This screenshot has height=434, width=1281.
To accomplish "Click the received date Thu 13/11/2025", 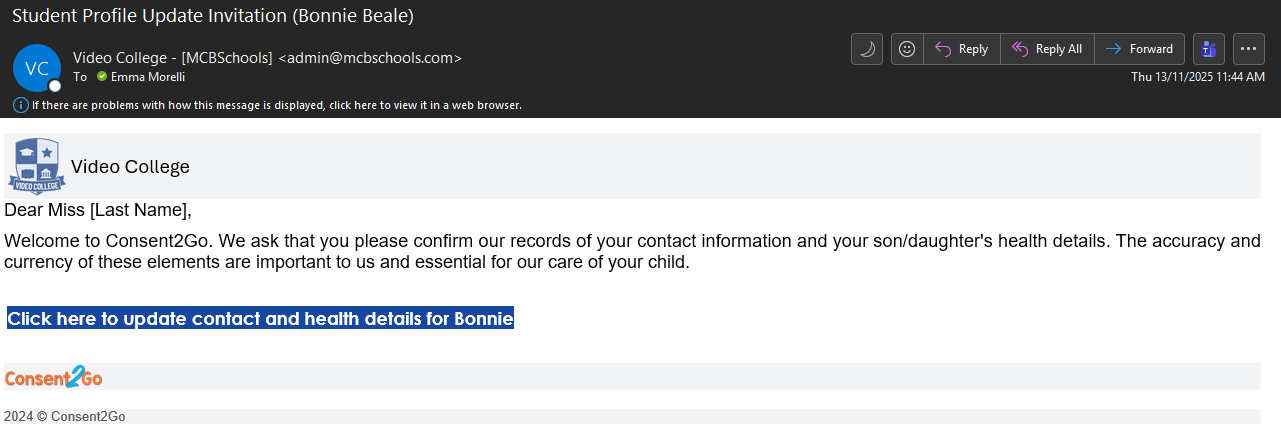I will [1197, 77].
